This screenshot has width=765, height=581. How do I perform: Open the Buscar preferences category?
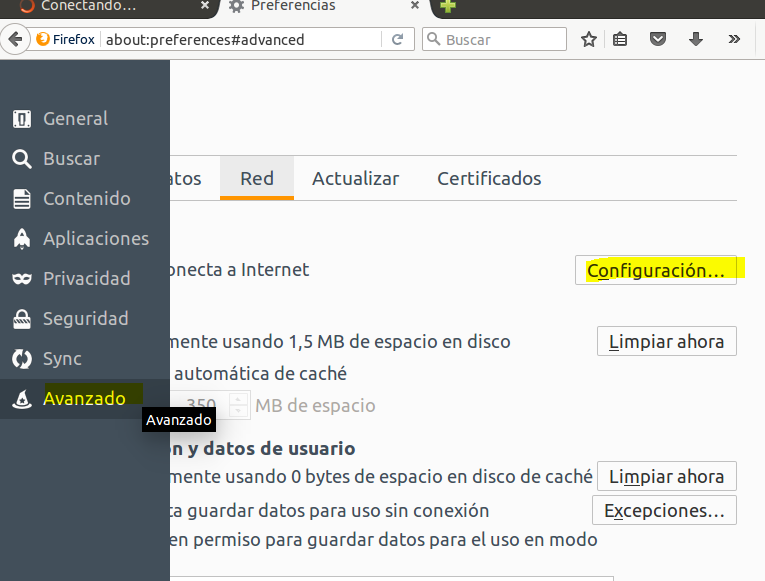[x=85, y=159]
